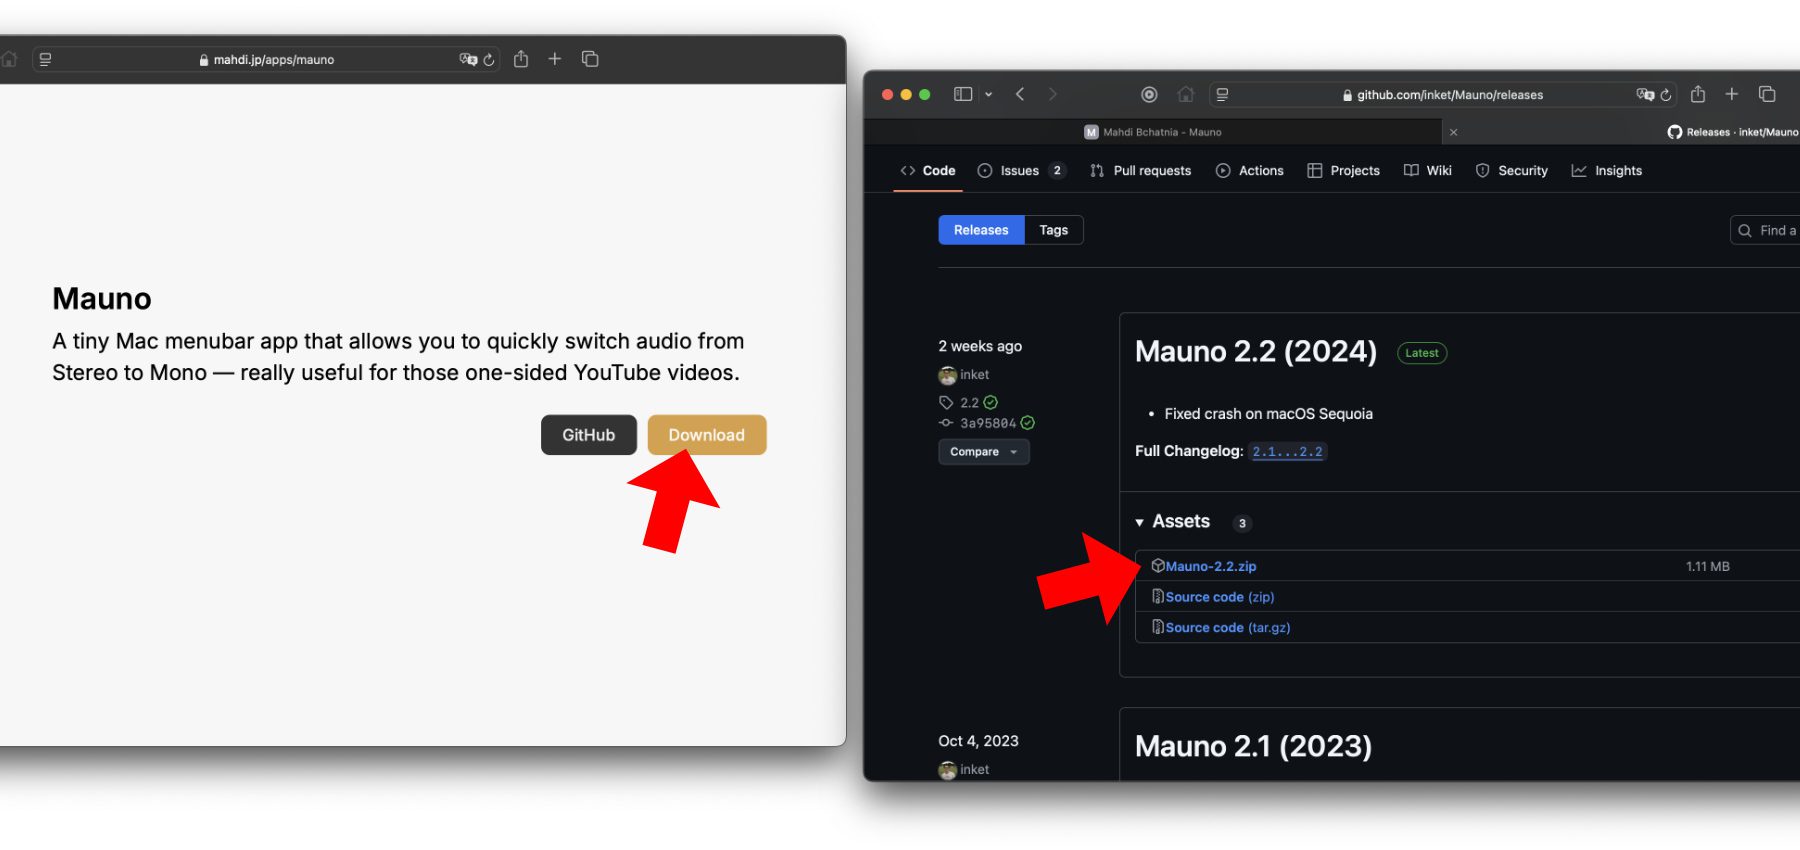Click the gold Download button

(x=706, y=435)
